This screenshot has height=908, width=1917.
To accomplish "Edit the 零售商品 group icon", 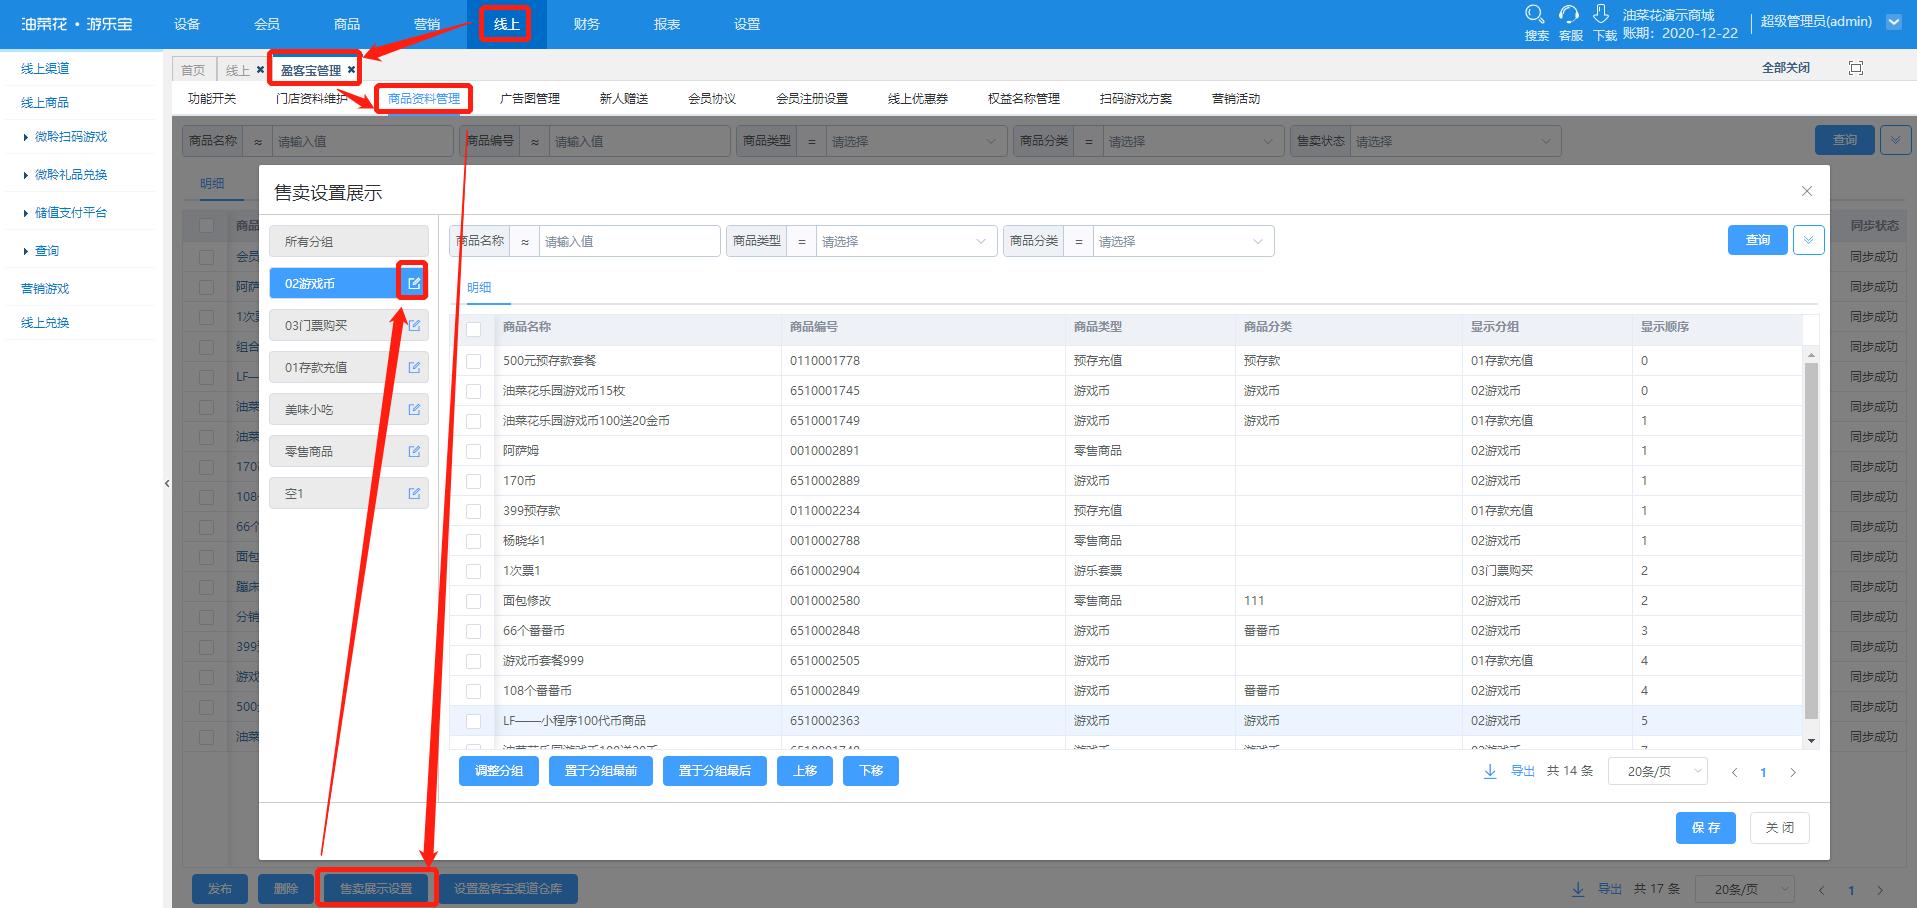I will click(414, 452).
